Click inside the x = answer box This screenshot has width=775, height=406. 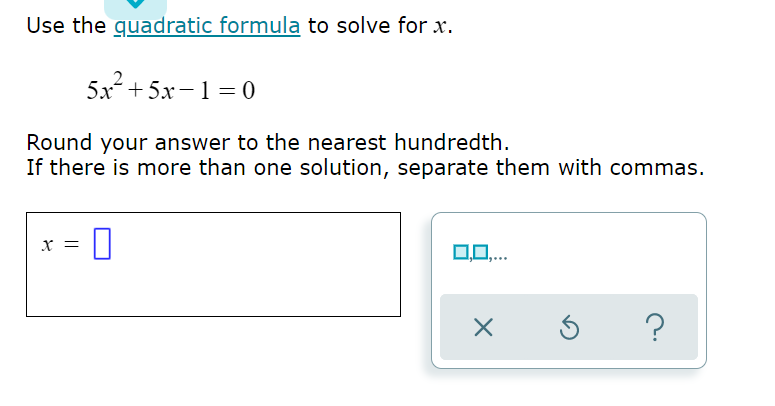pyautogui.click(x=214, y=265)
